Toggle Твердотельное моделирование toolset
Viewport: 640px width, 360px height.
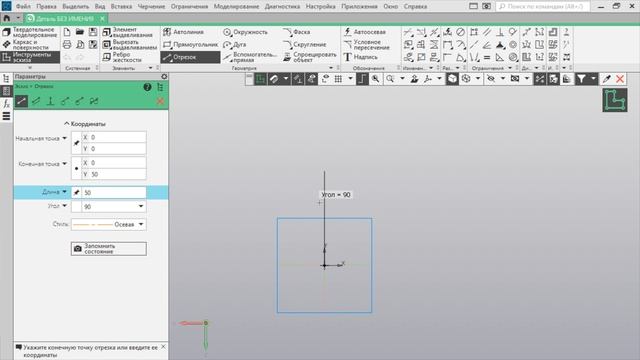(x=30, y=32)
